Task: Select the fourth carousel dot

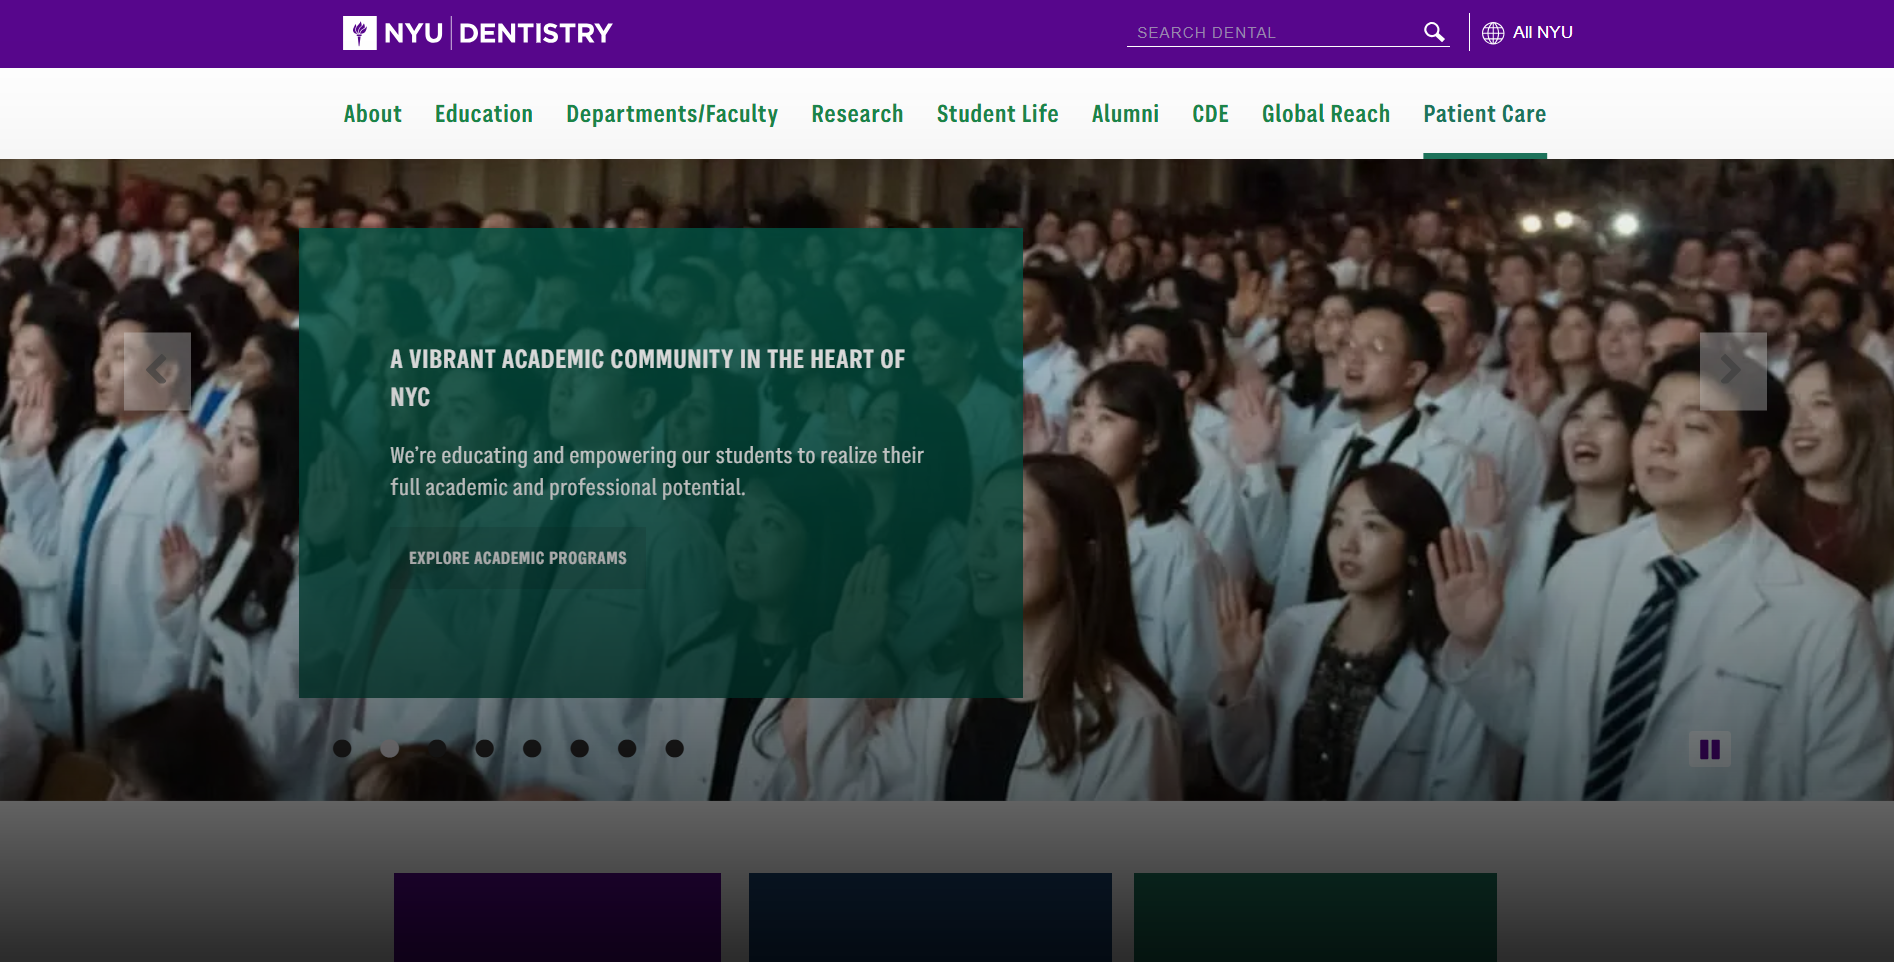Action: (485, 748)
